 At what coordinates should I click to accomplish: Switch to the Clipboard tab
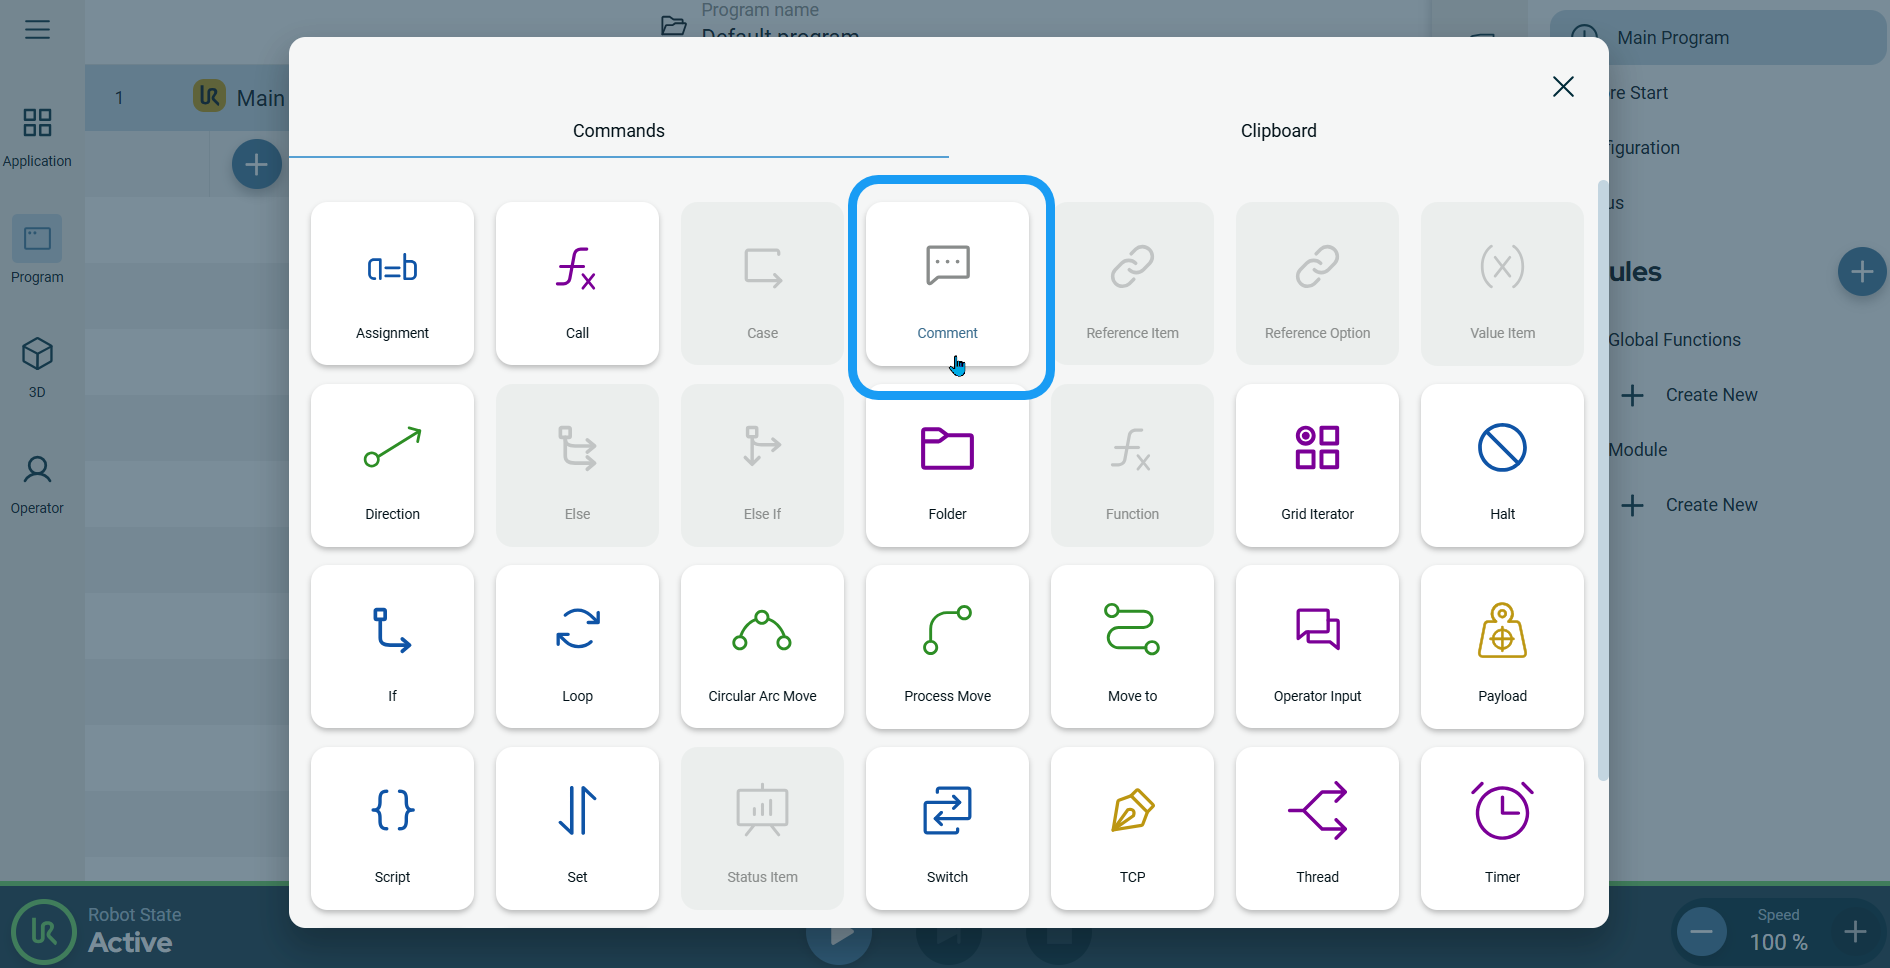click(x=1278, y=131)
